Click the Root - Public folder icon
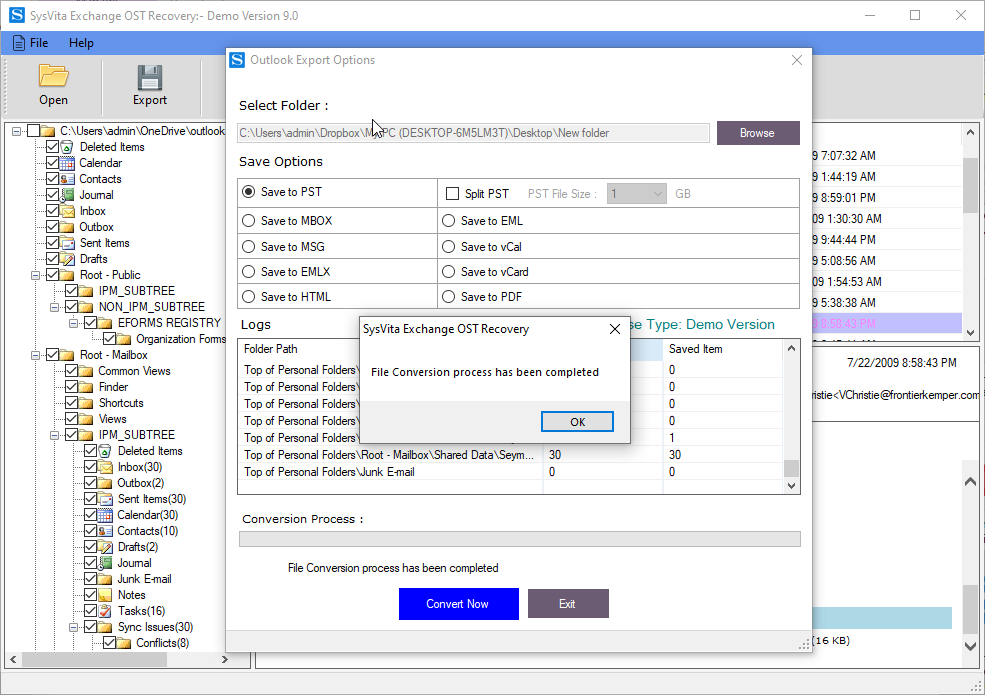985x695 pixels. pos(67,275)
